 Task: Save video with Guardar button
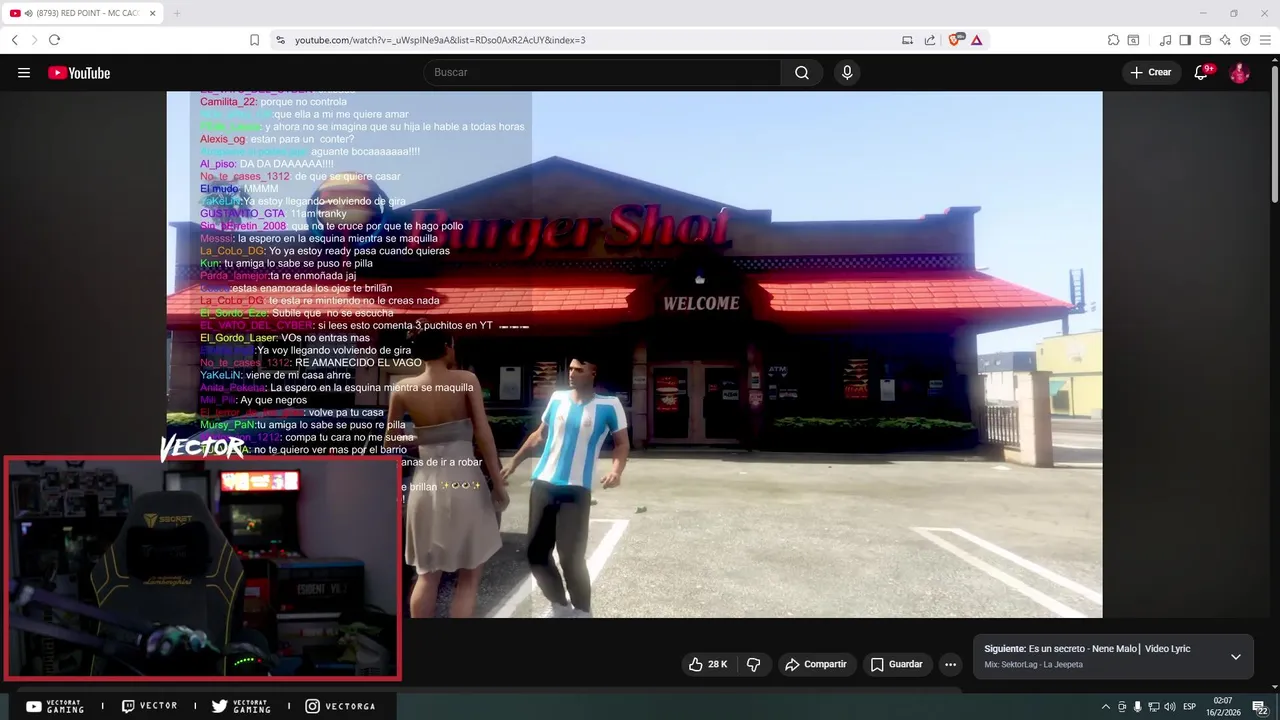click(896, 664)
